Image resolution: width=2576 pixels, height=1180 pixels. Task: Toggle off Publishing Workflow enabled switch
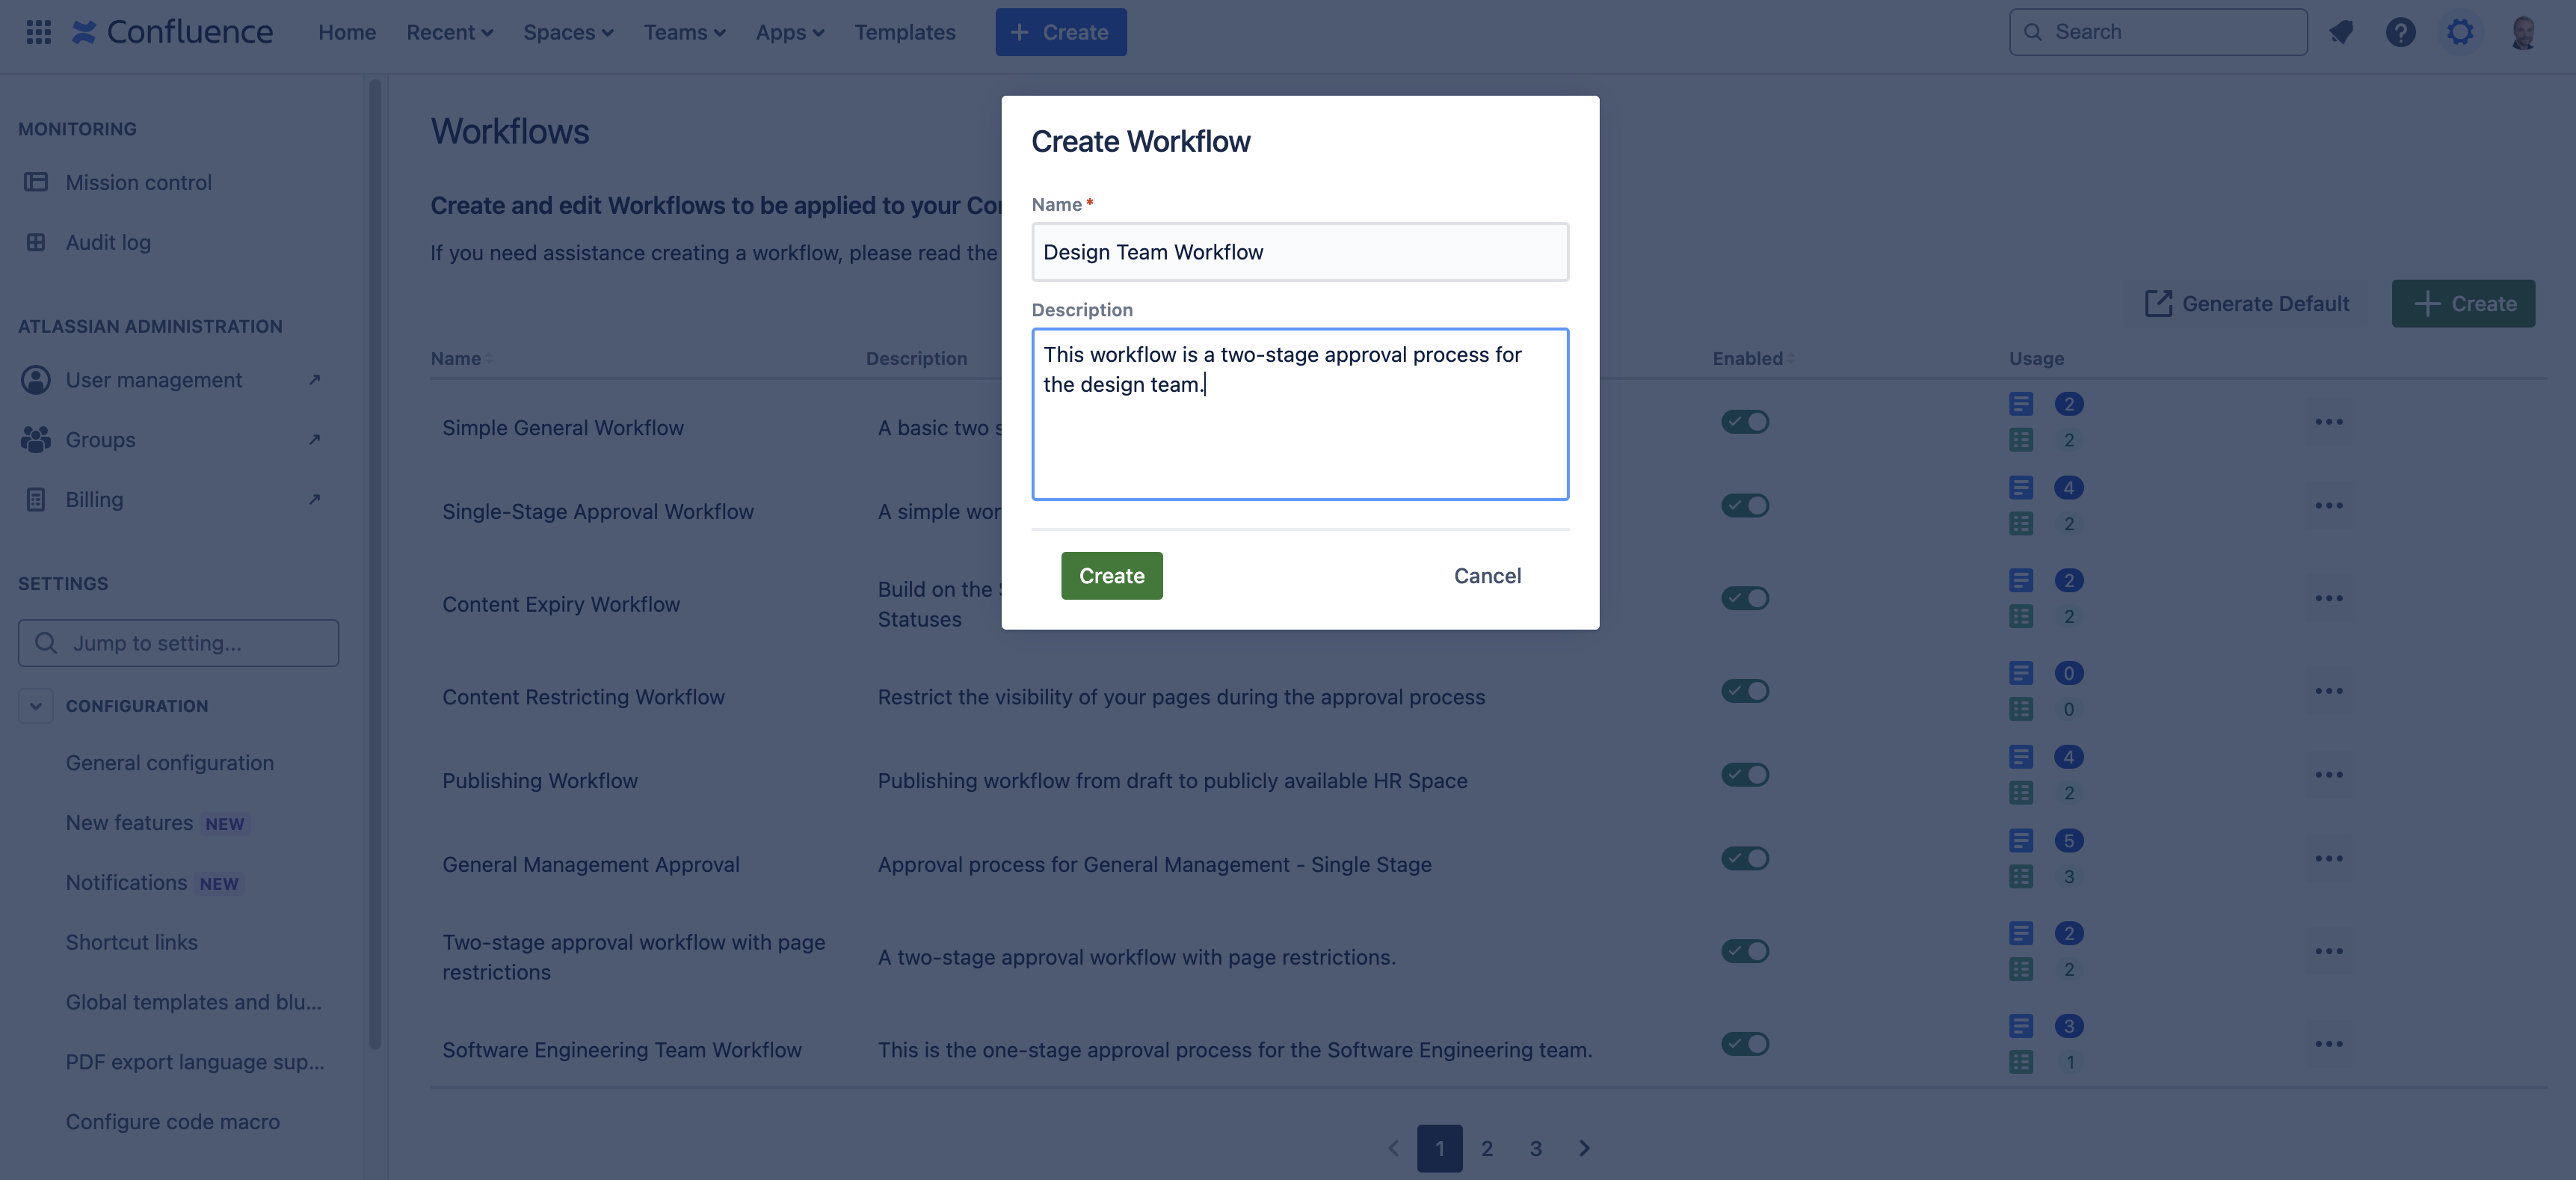click(1744, 773)
